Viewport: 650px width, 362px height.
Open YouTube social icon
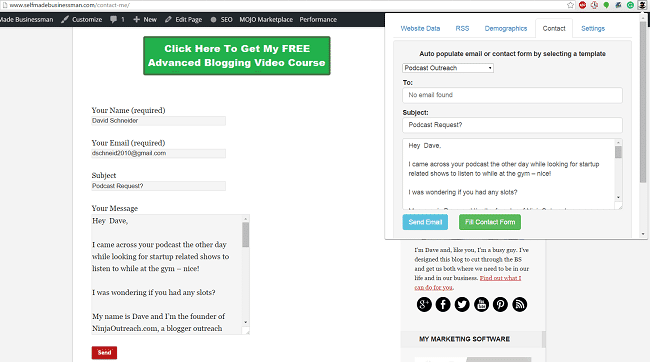481,304
